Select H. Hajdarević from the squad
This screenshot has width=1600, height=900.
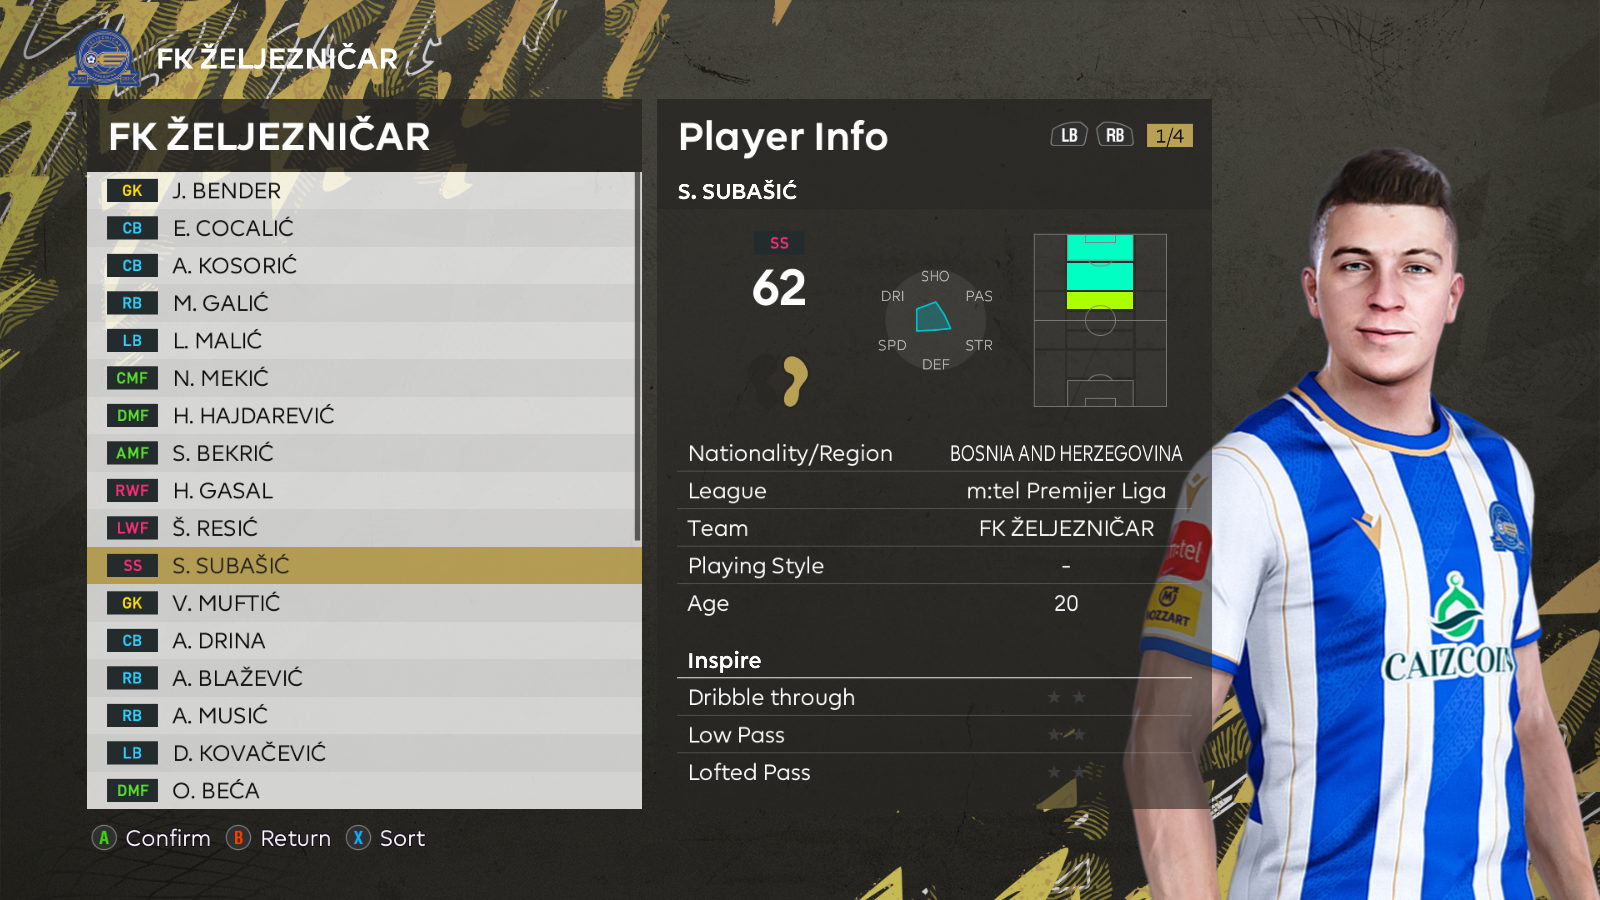364,415
